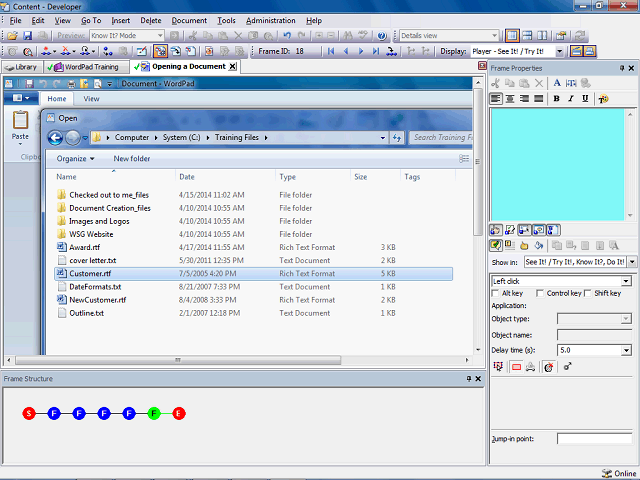Viewport: 640px width, 480px height.
Task: Toggle the See It player display button
Action: tap(576, 51)
